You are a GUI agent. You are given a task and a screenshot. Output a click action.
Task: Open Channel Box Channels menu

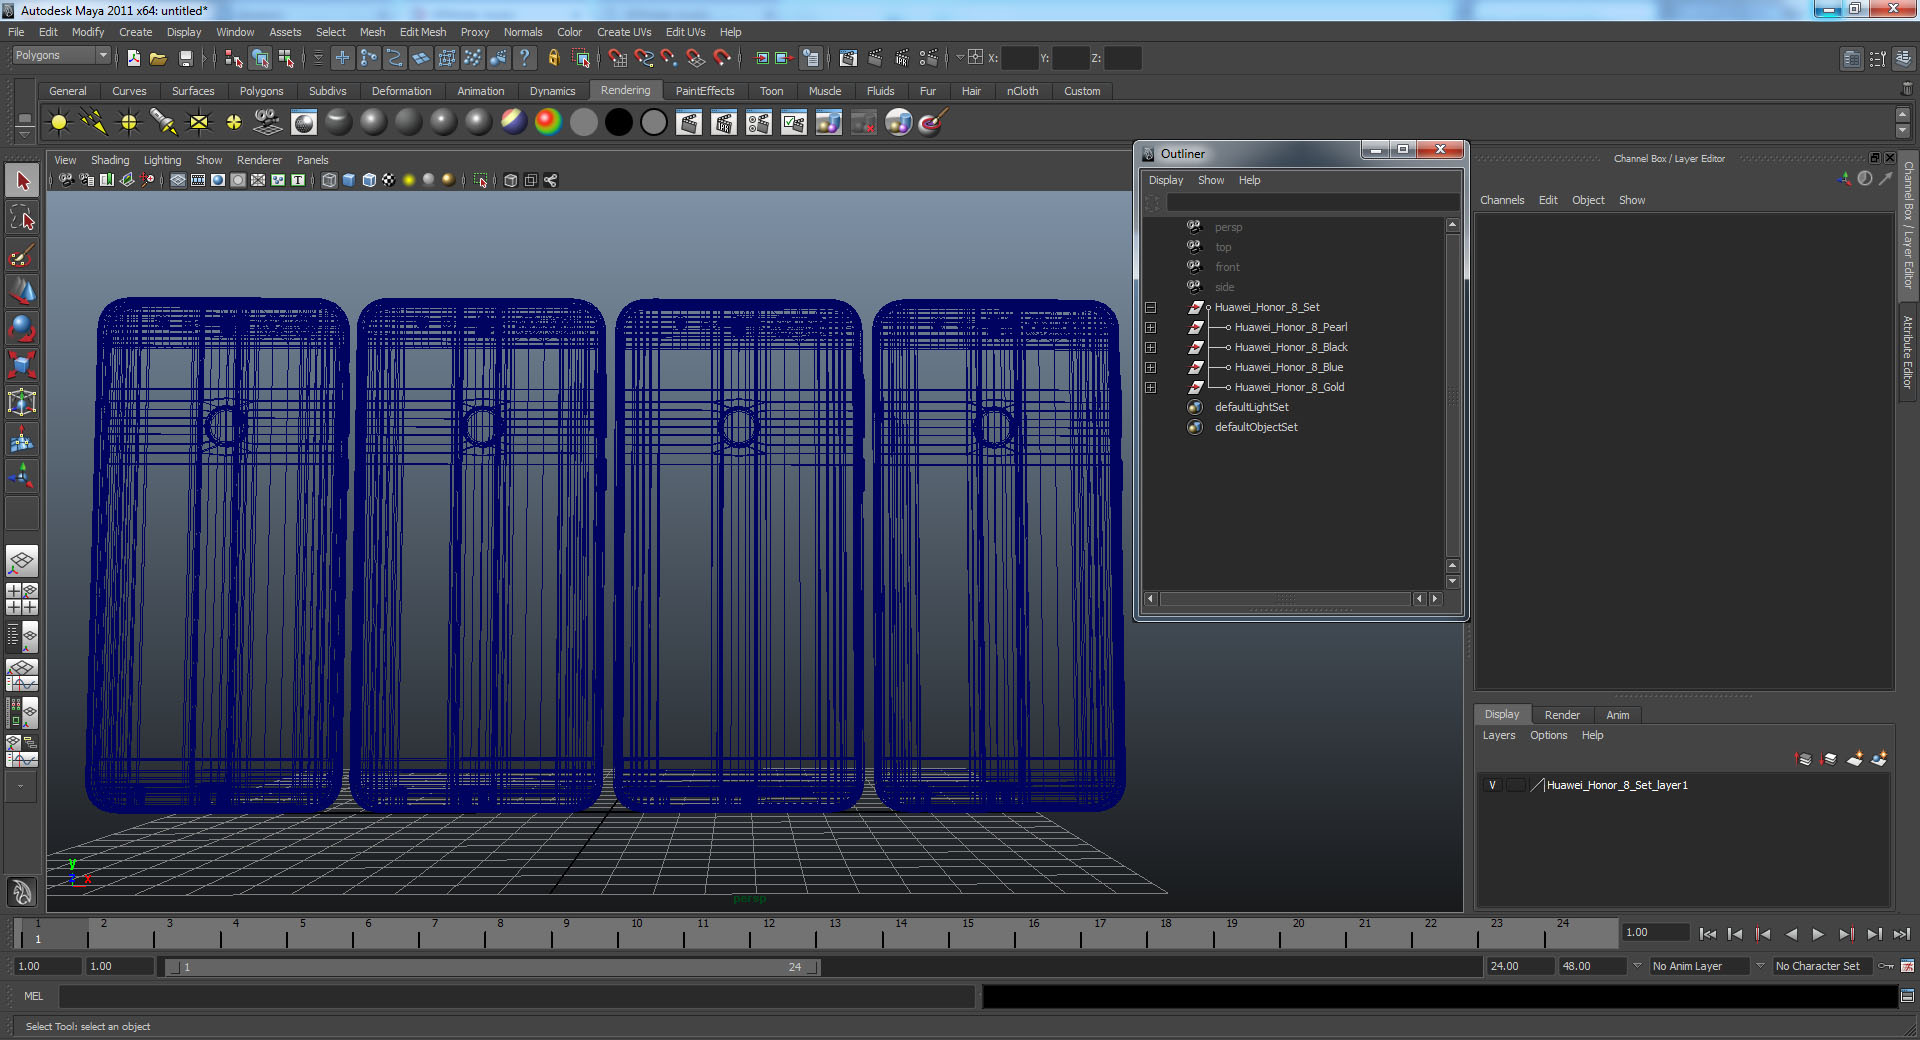point(1502,200)
